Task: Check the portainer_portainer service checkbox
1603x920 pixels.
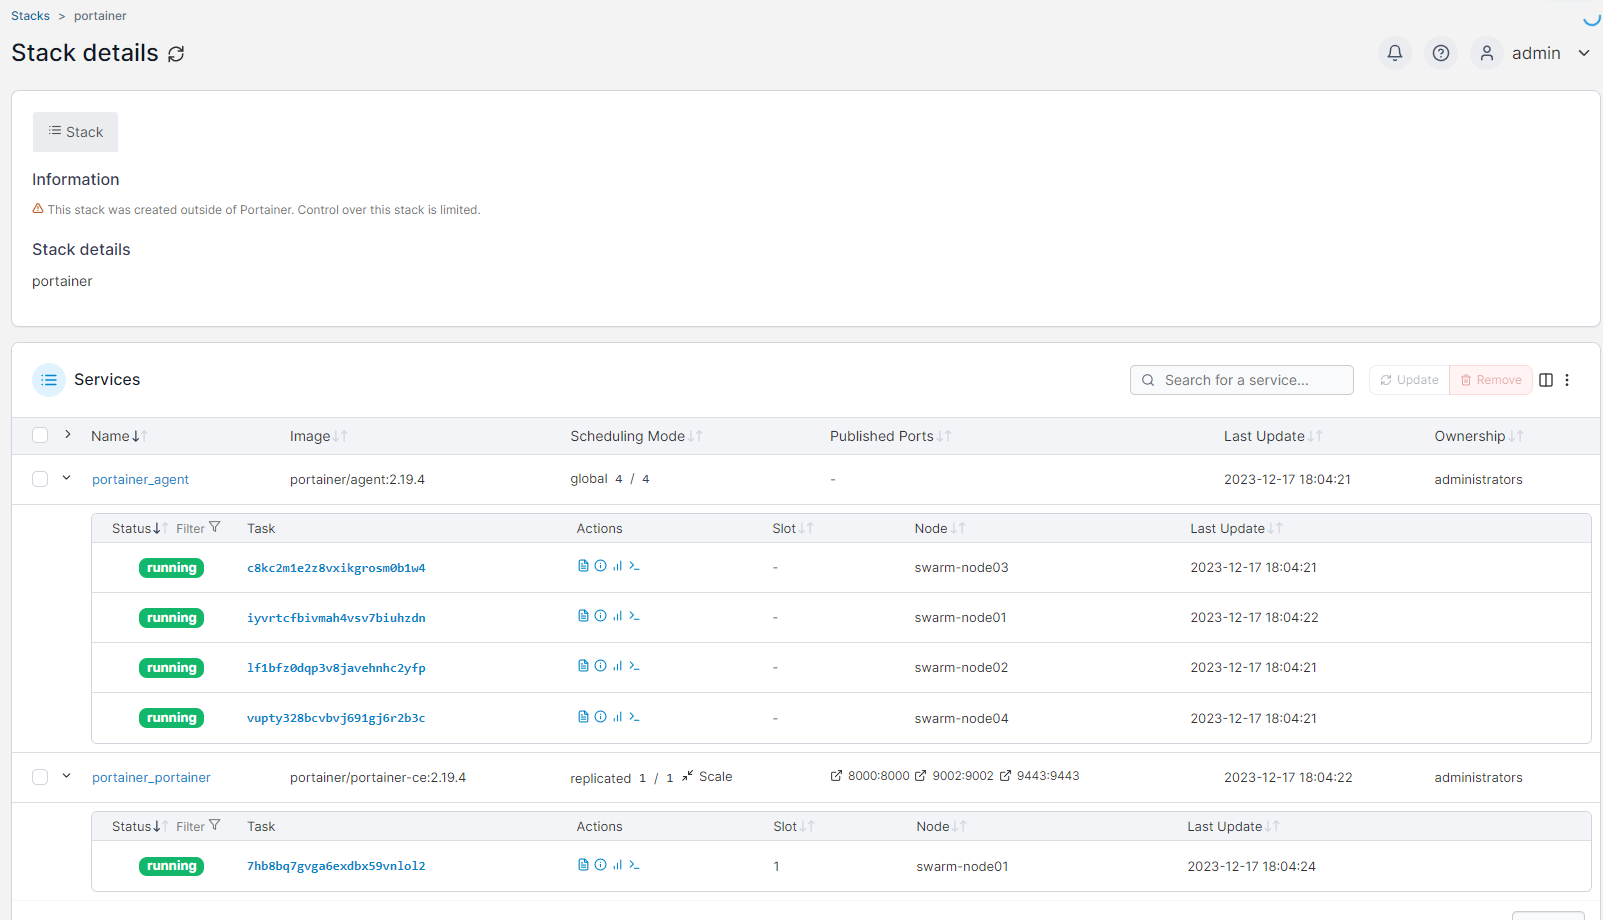Action: (40, 777)
